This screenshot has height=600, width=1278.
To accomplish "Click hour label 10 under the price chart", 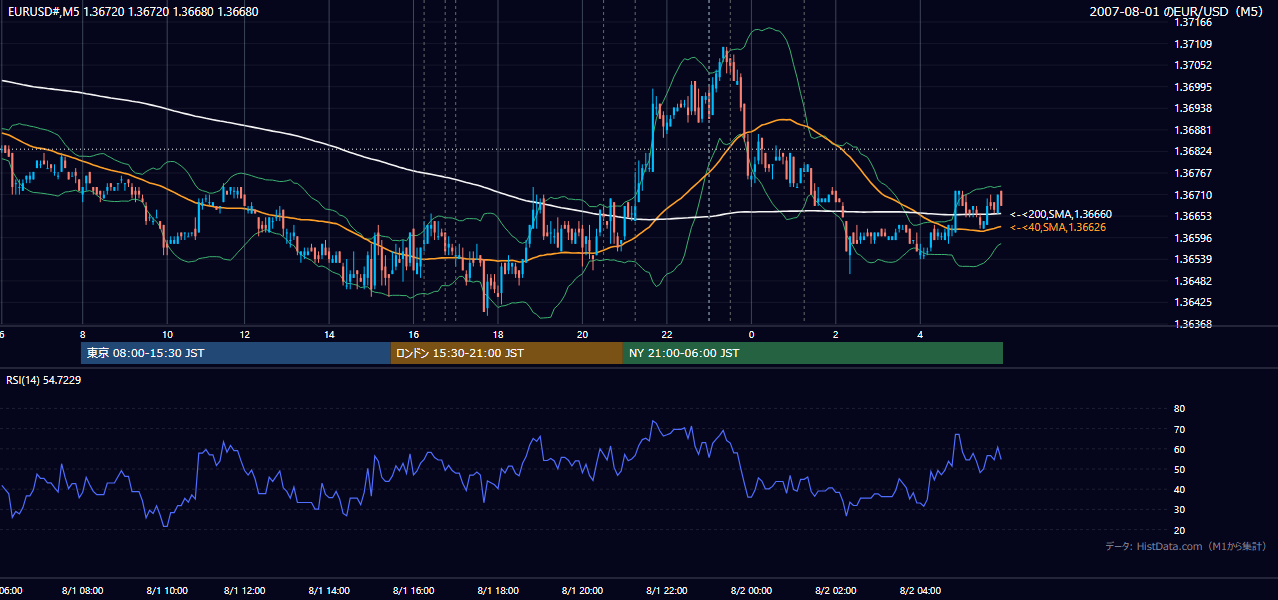I will pyautogui.click(x=166, y=335).
